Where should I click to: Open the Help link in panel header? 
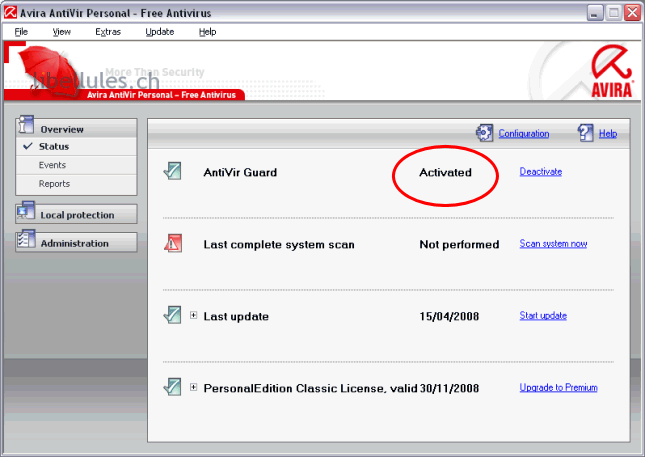click(608, 133)
